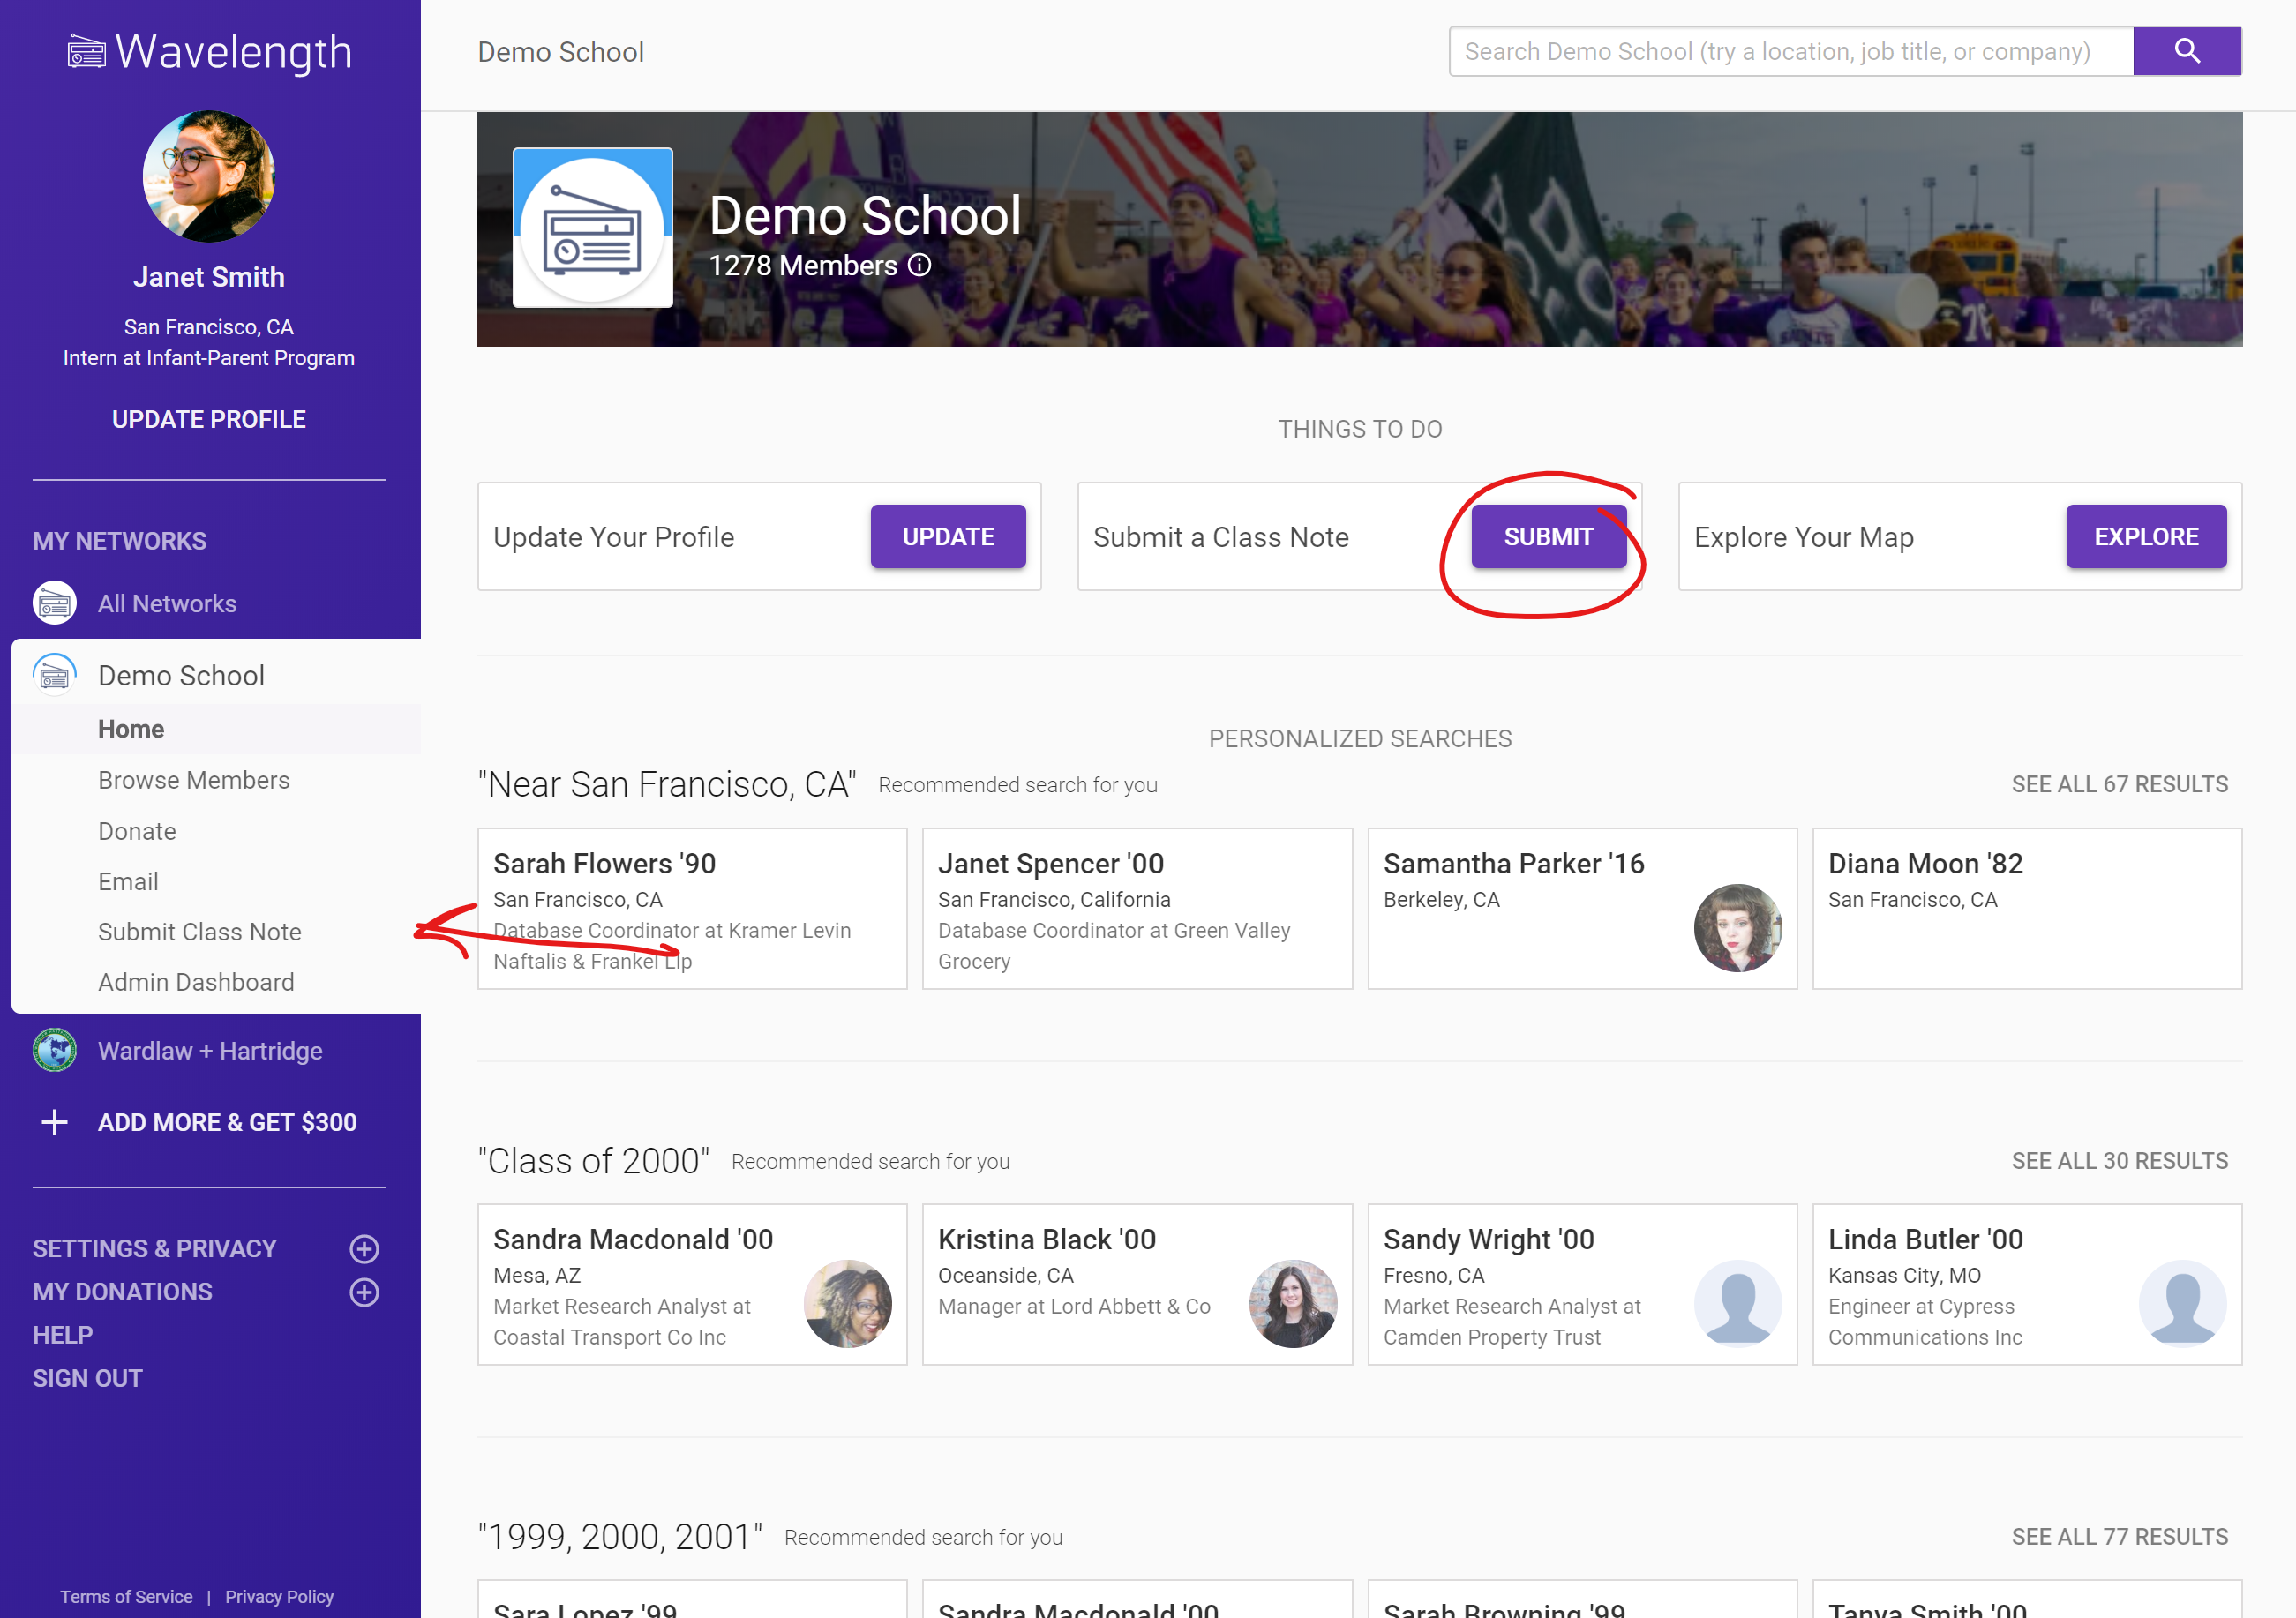This screenshot has width=2296, height=1618.
Task: Click the Demo School radio logo tile
Action: click(x=592, y=228)
